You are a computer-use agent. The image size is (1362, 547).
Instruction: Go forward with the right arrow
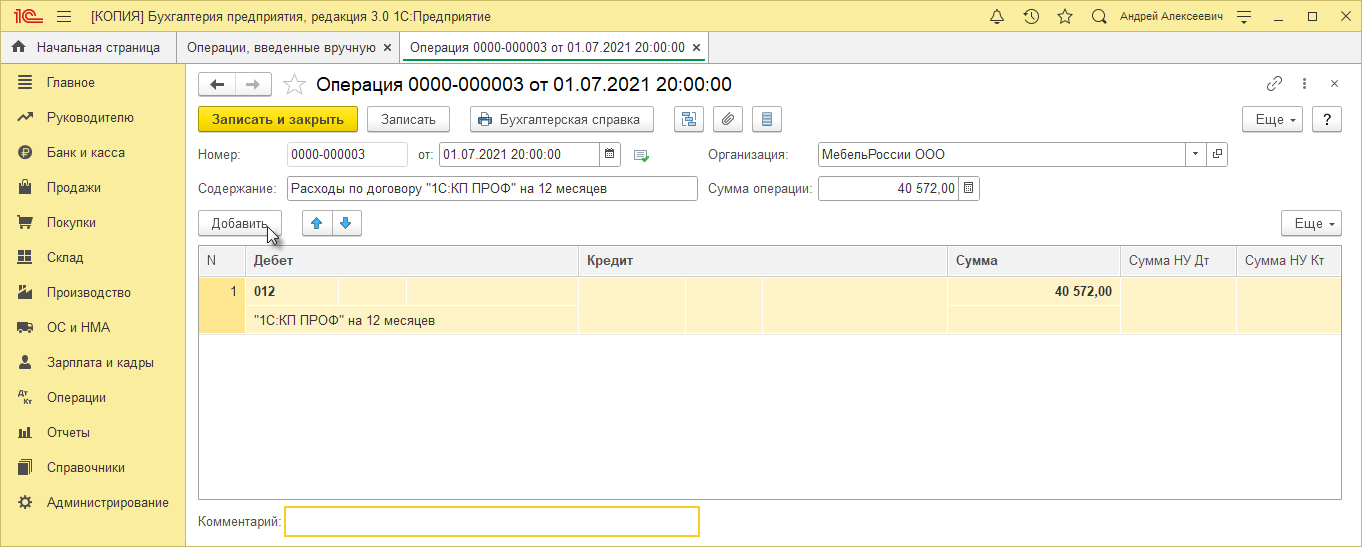point(253,85)
